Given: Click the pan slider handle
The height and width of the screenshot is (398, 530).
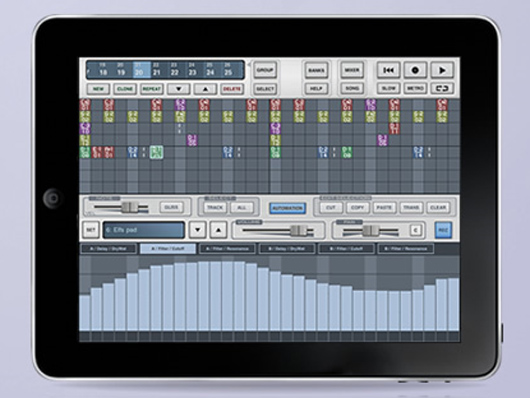Looking at the screenshot, I should click(371, 231).
